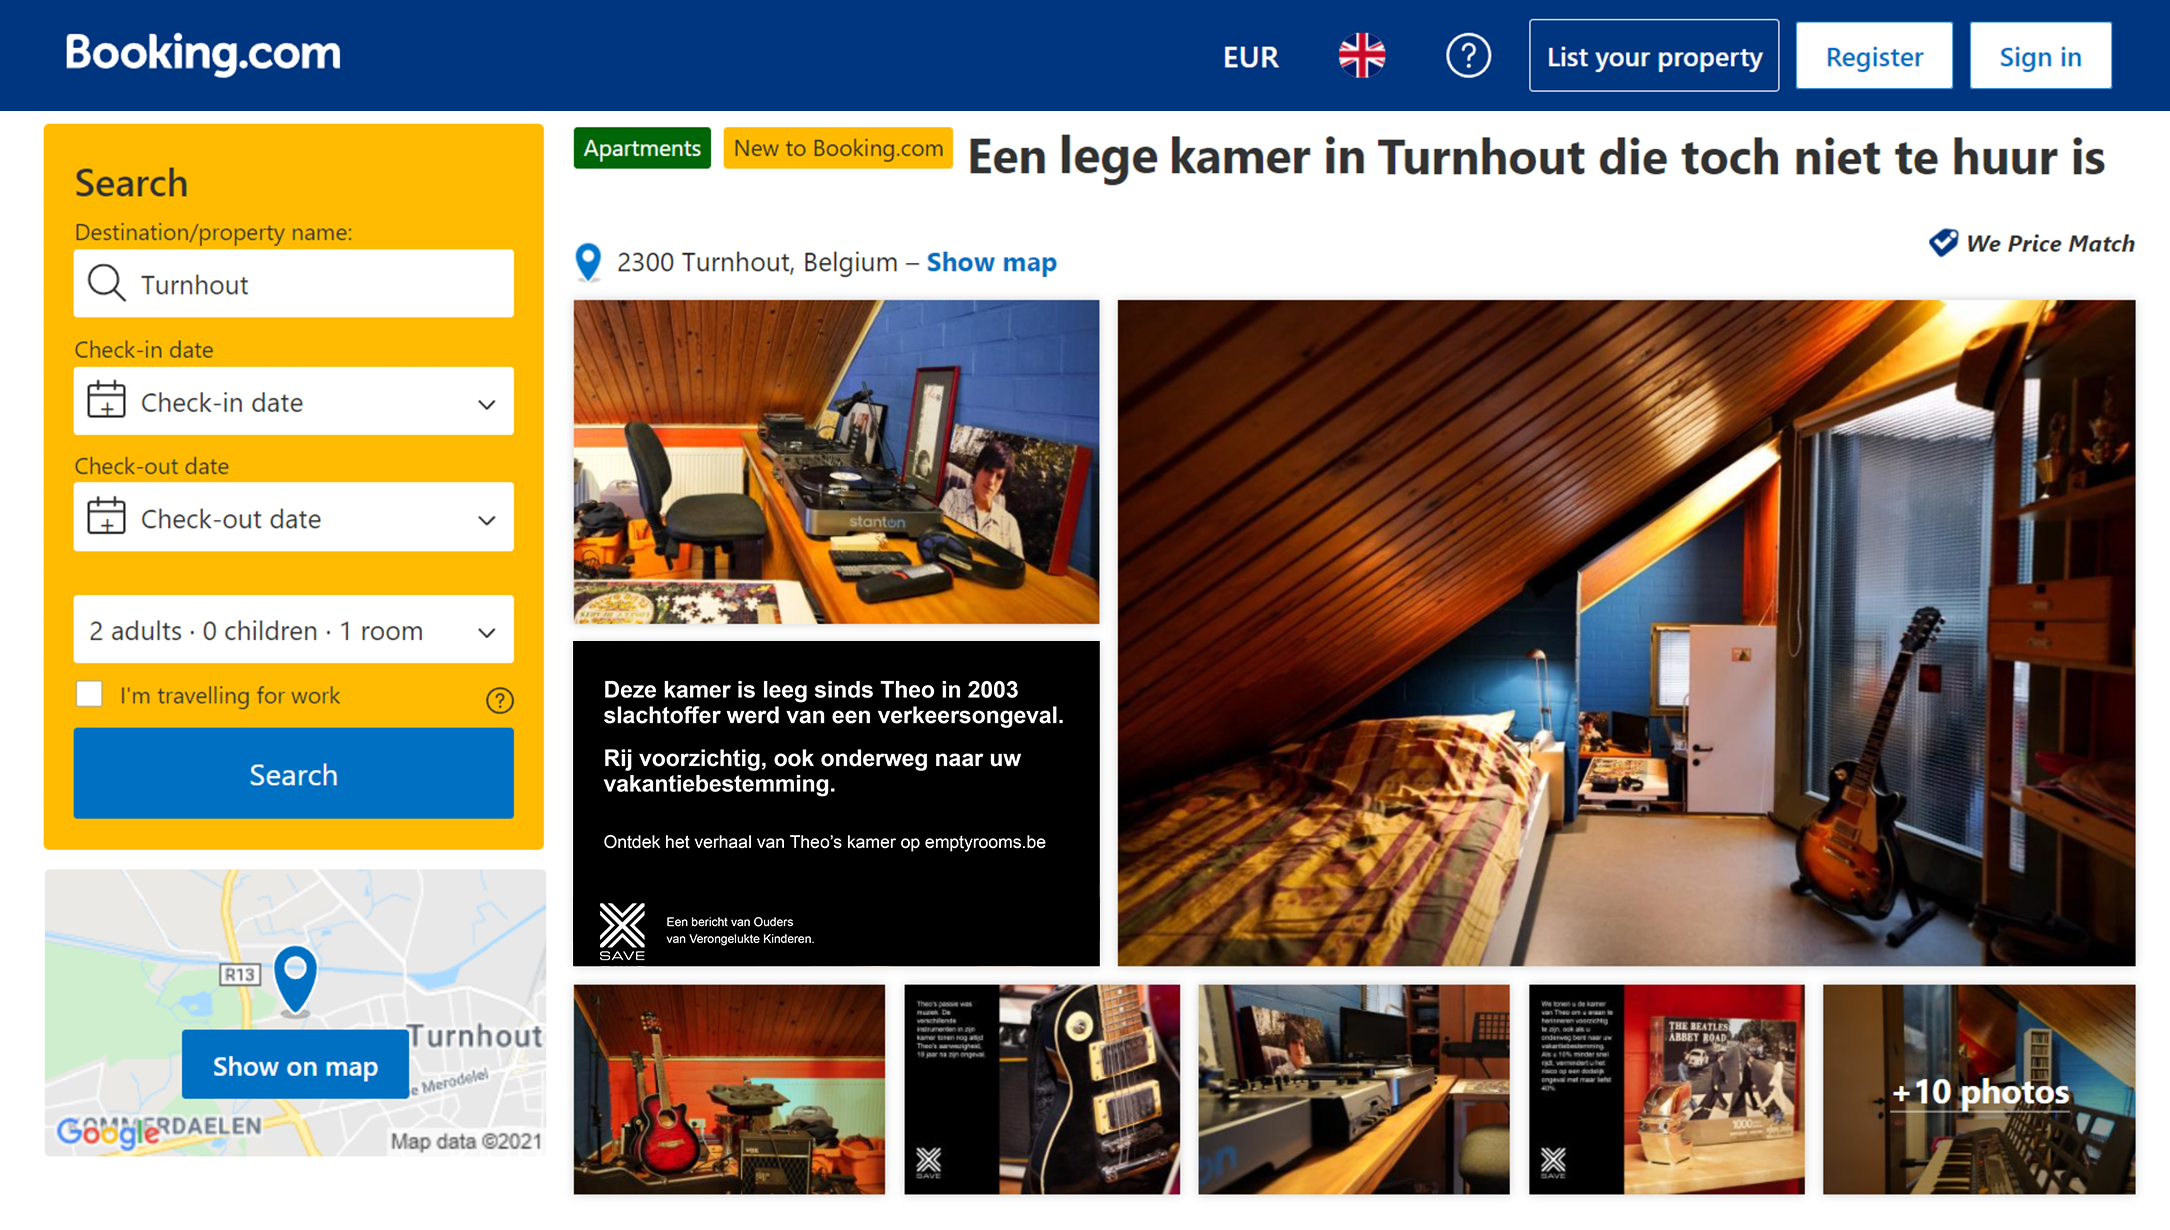
Task: Open the large bedroom with guitar photo
Action: click(1626, 632)
